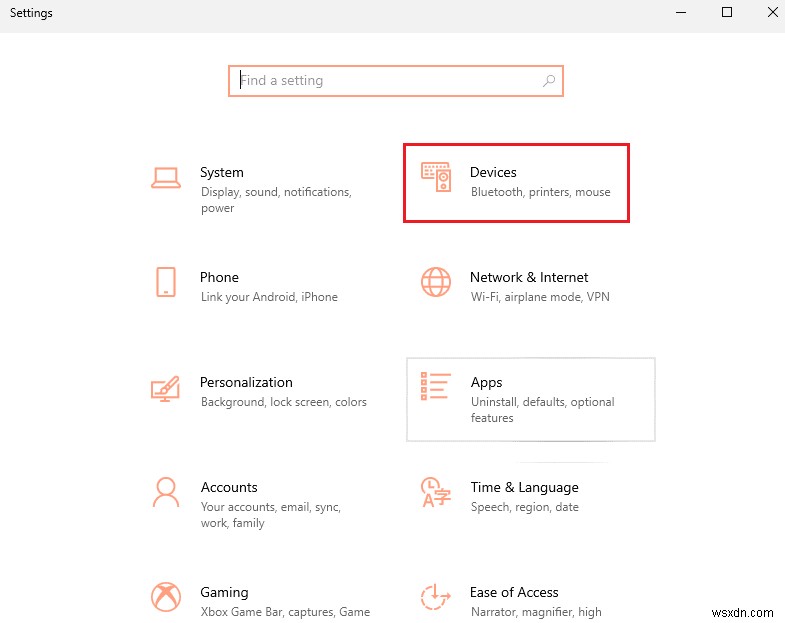Click the Gaming Xbox logo icon
785x623 pixels.
point(166,597)
